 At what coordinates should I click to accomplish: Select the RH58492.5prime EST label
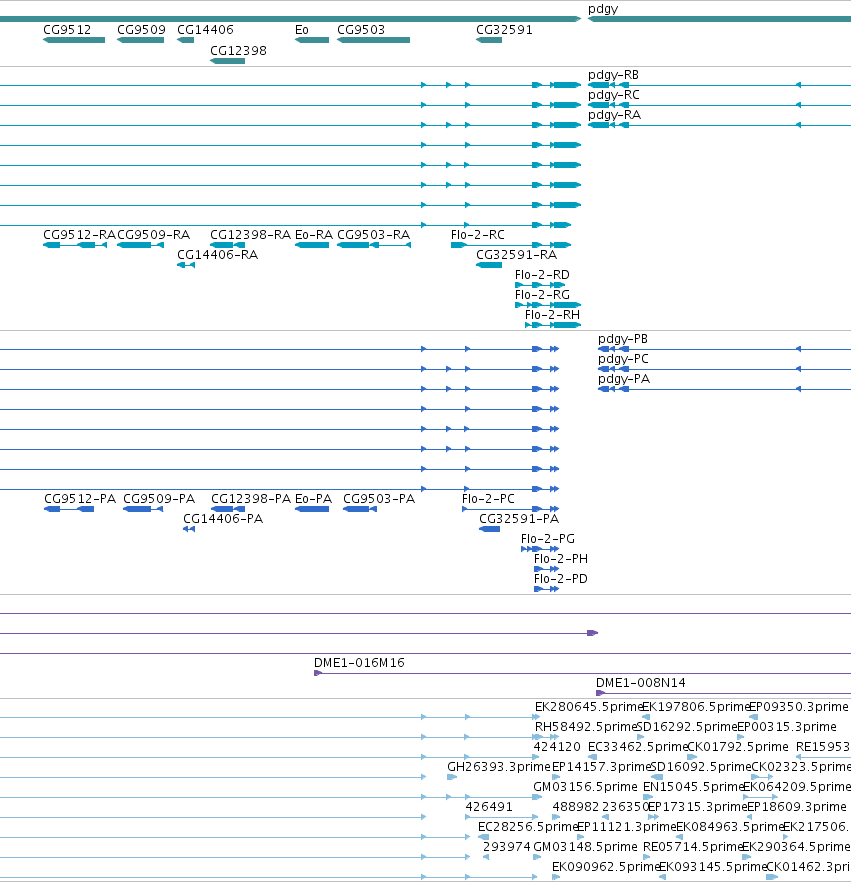(586, 727)
